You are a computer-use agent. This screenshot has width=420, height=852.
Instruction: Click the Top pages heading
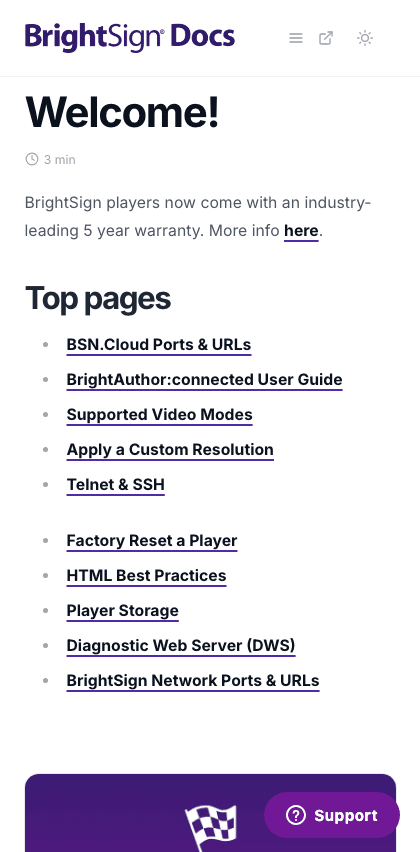[98, 298]
